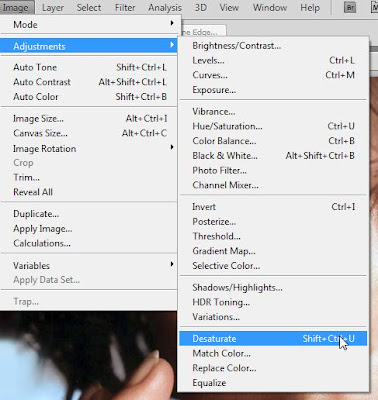Choose Auto Color
The height and width of the screenshot is (400, 378).
[x=89, y=96]
